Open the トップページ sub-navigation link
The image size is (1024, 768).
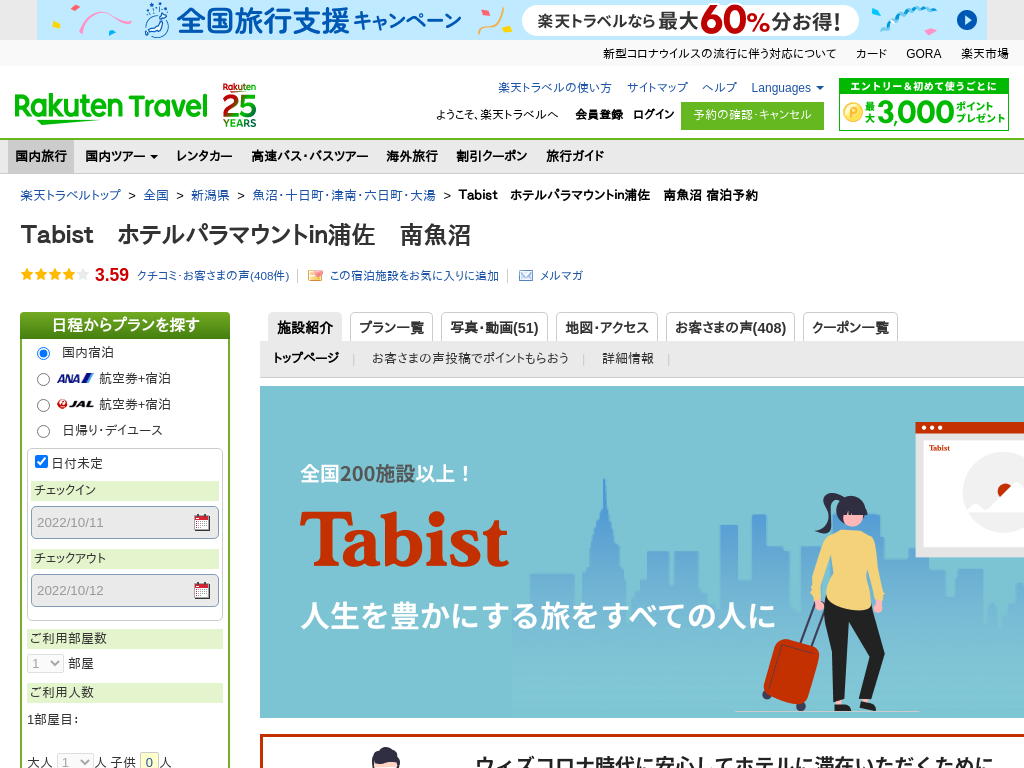(306, 358)
